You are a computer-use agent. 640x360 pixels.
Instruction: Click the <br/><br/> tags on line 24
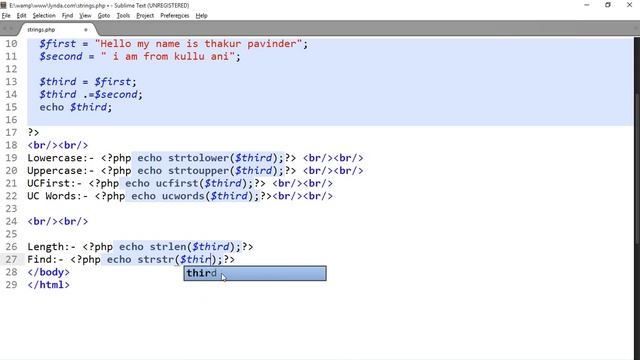[x=58, y=221]
